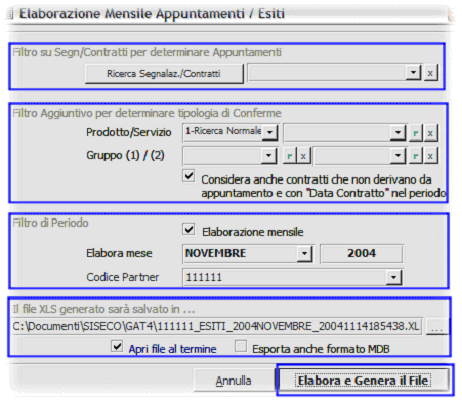
Task: Browse for XLS save path with ... button
Action: point(436,326)
